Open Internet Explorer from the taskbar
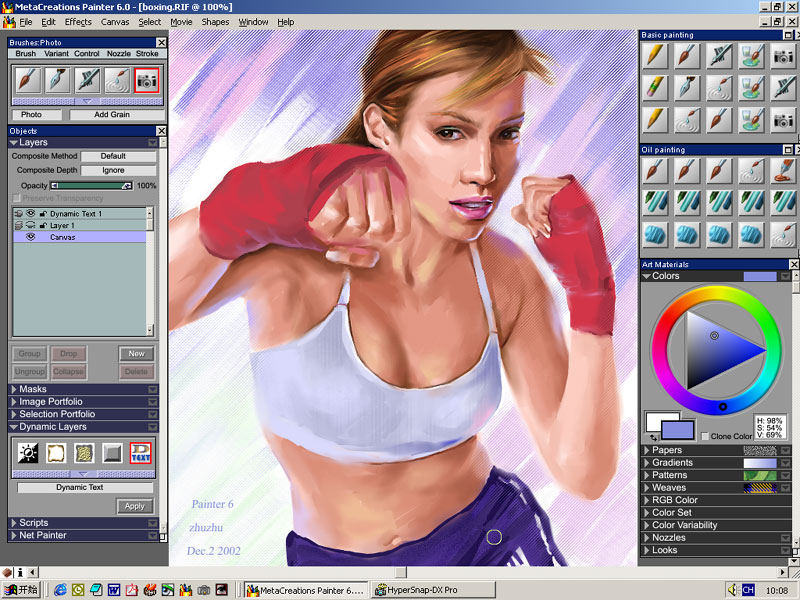 coord(60,590)
